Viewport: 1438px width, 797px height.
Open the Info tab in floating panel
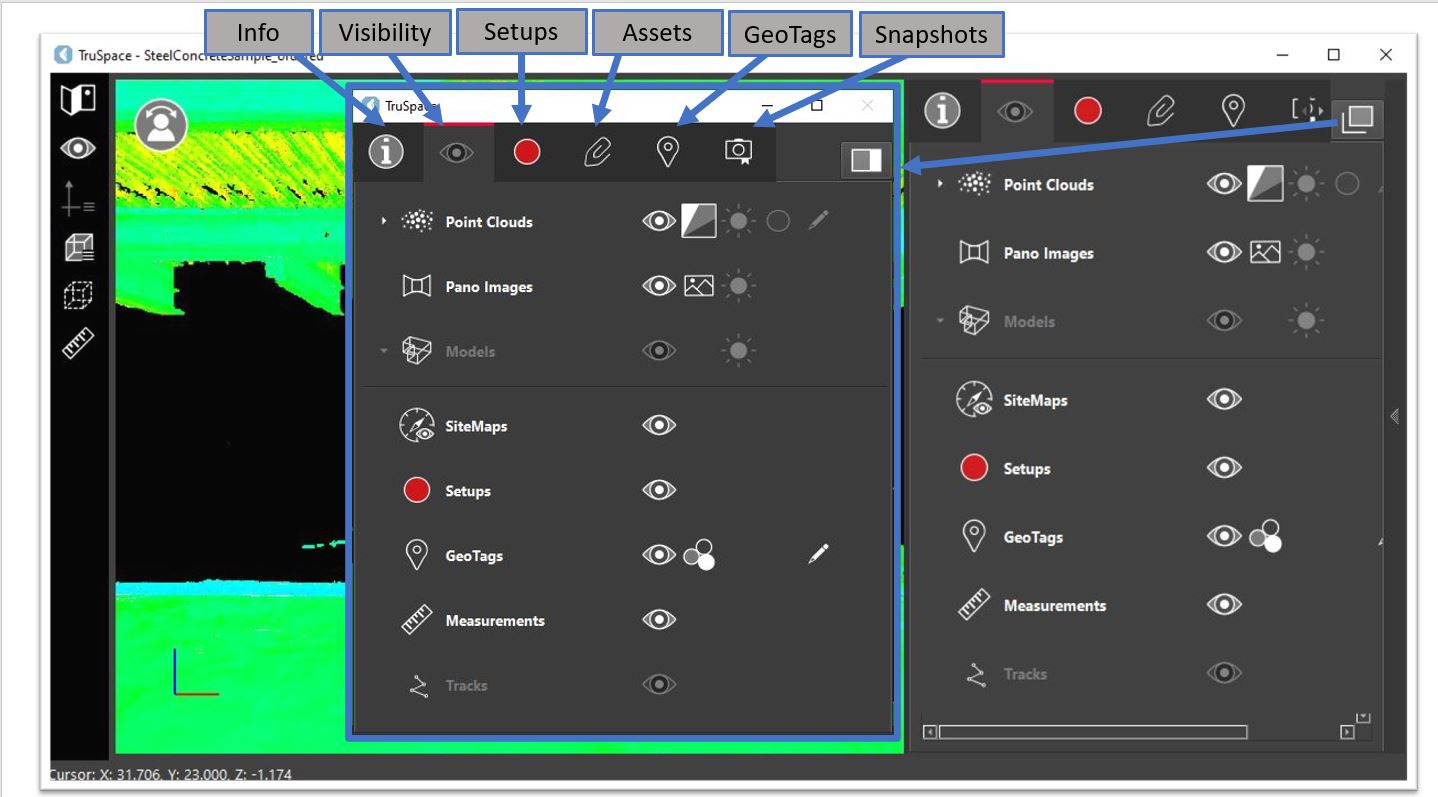386,152
